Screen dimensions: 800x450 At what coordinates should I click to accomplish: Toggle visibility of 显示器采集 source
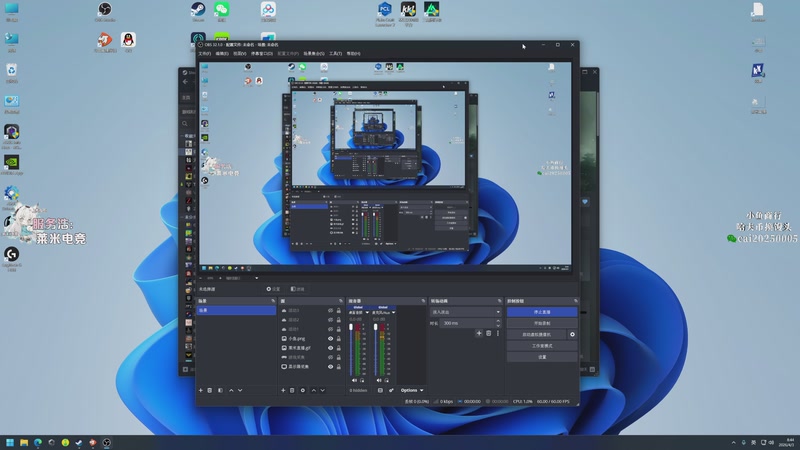[331, 366]
